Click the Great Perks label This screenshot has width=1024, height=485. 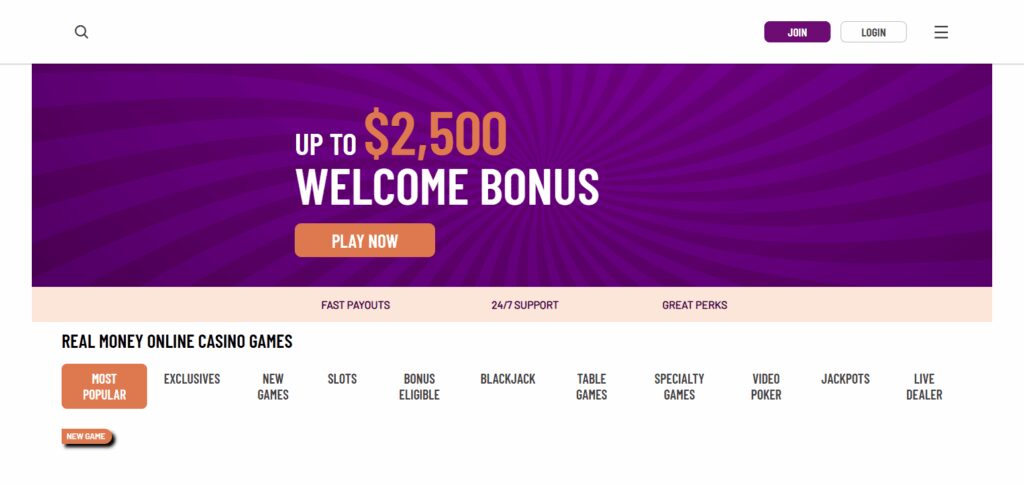(x=695, y=305)
